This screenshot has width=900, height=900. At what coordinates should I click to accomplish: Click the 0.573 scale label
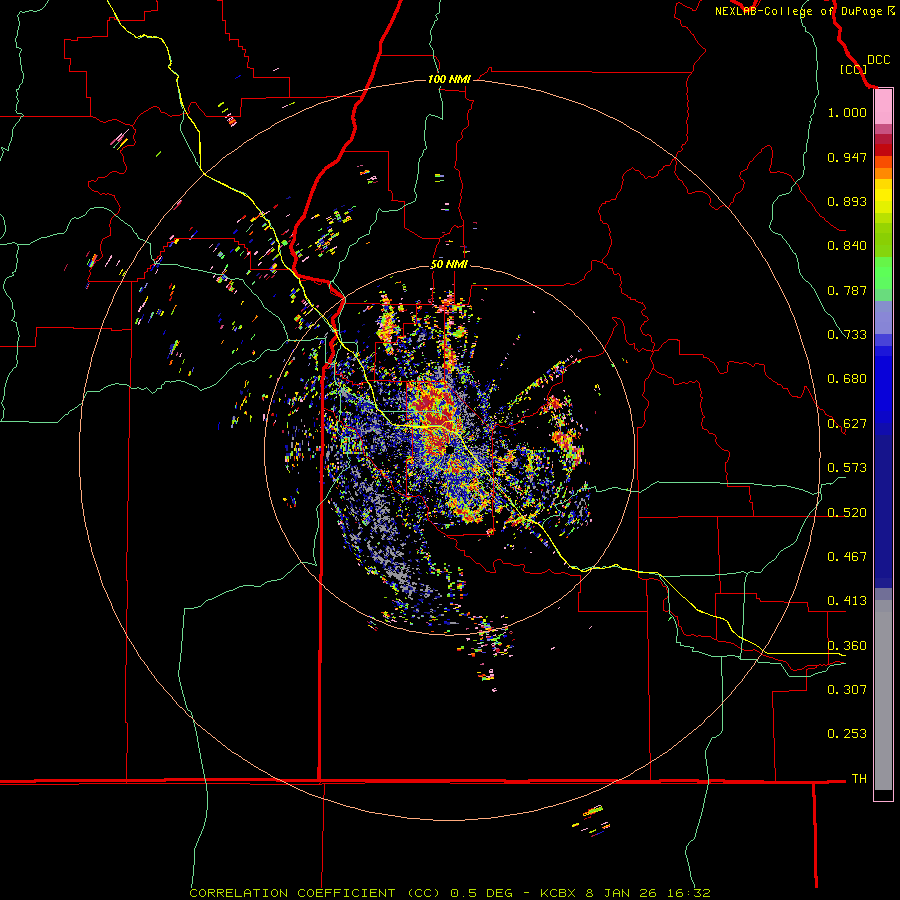coord(847,468)
